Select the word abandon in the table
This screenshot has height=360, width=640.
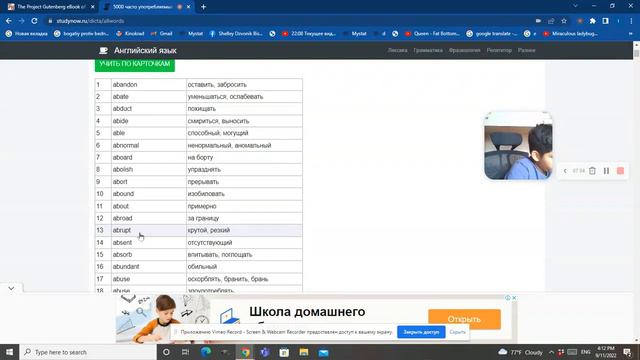tap(125, 84)
